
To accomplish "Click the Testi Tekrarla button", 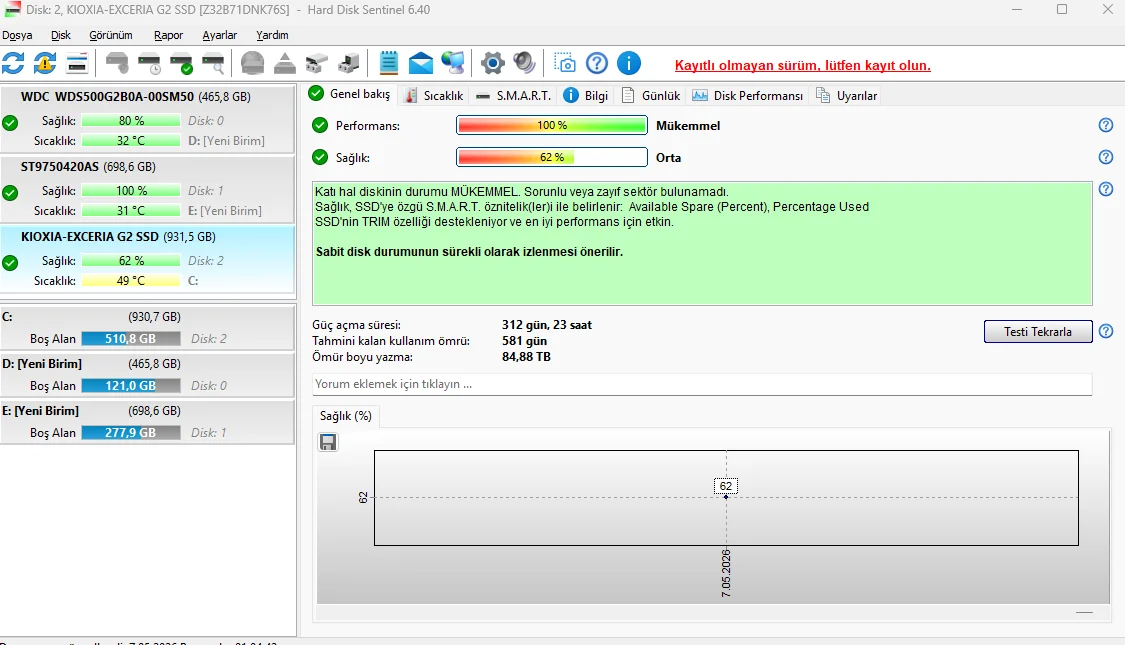I will point(1037,331).
